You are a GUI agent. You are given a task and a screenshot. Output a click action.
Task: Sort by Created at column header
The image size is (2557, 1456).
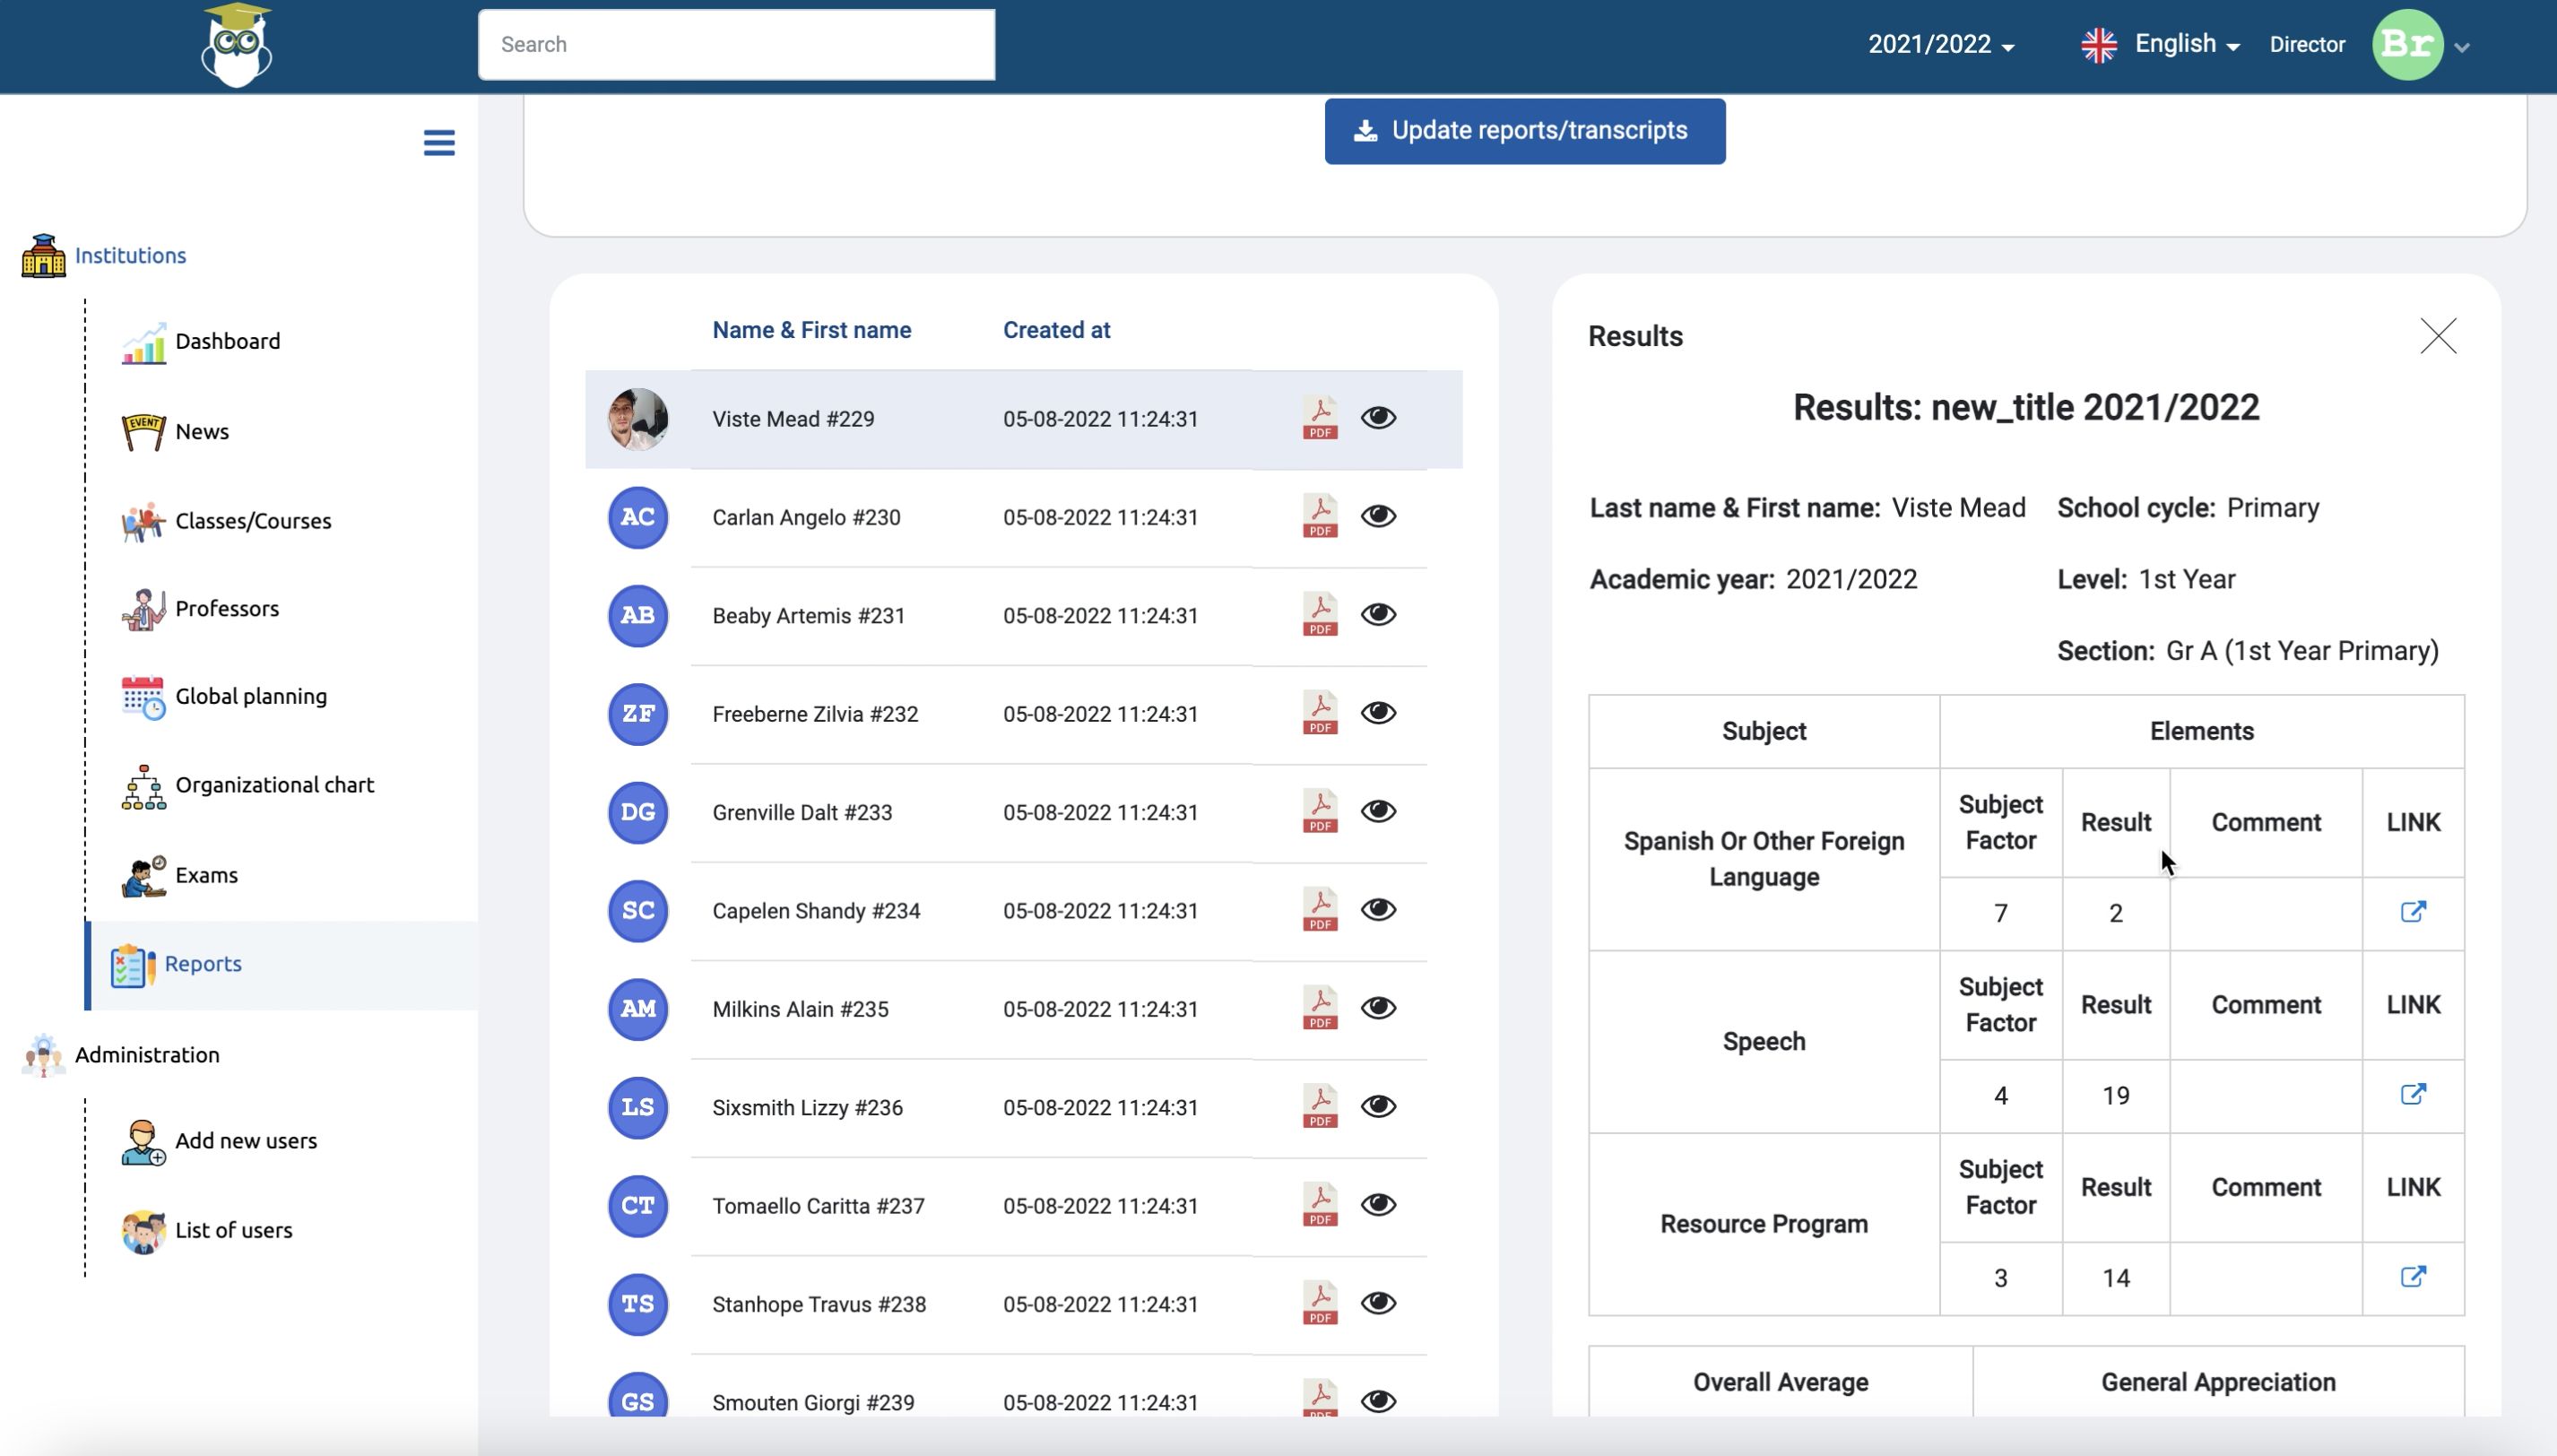tap(1056, 330)
